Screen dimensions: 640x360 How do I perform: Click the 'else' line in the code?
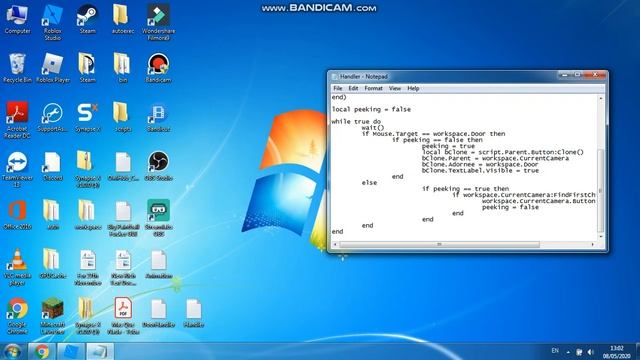[369, 183]
